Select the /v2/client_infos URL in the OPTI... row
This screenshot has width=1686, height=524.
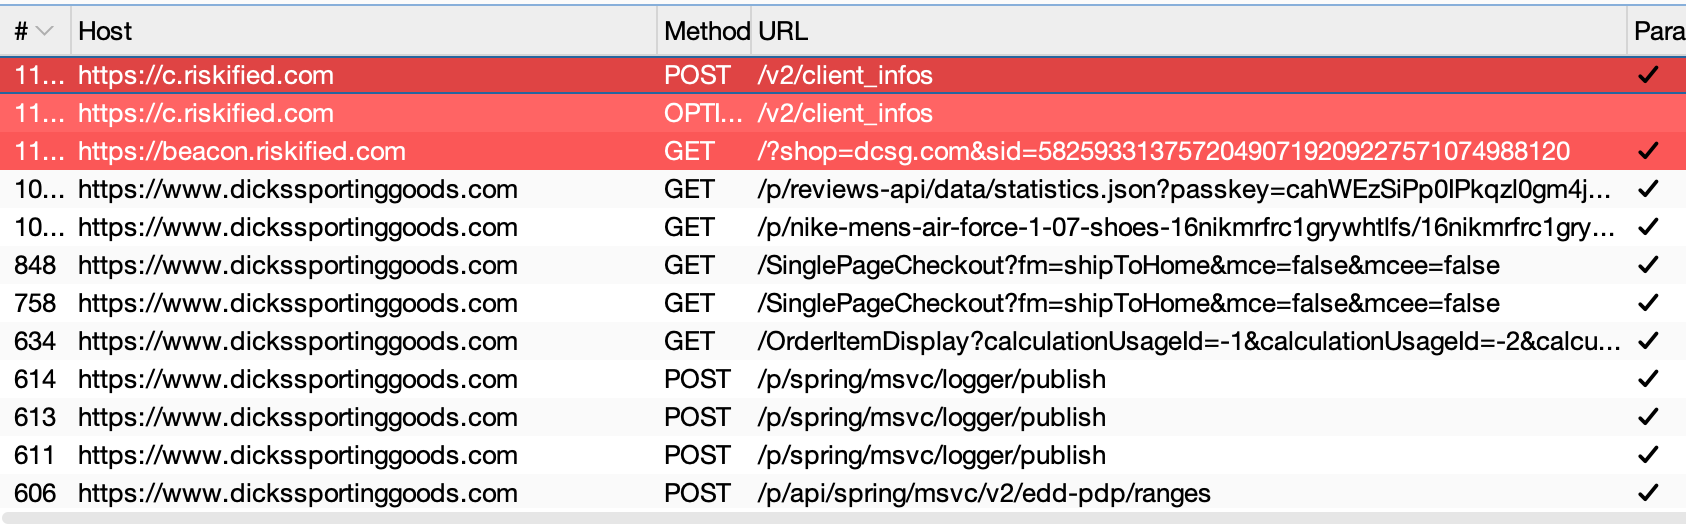tap(845, 113)
